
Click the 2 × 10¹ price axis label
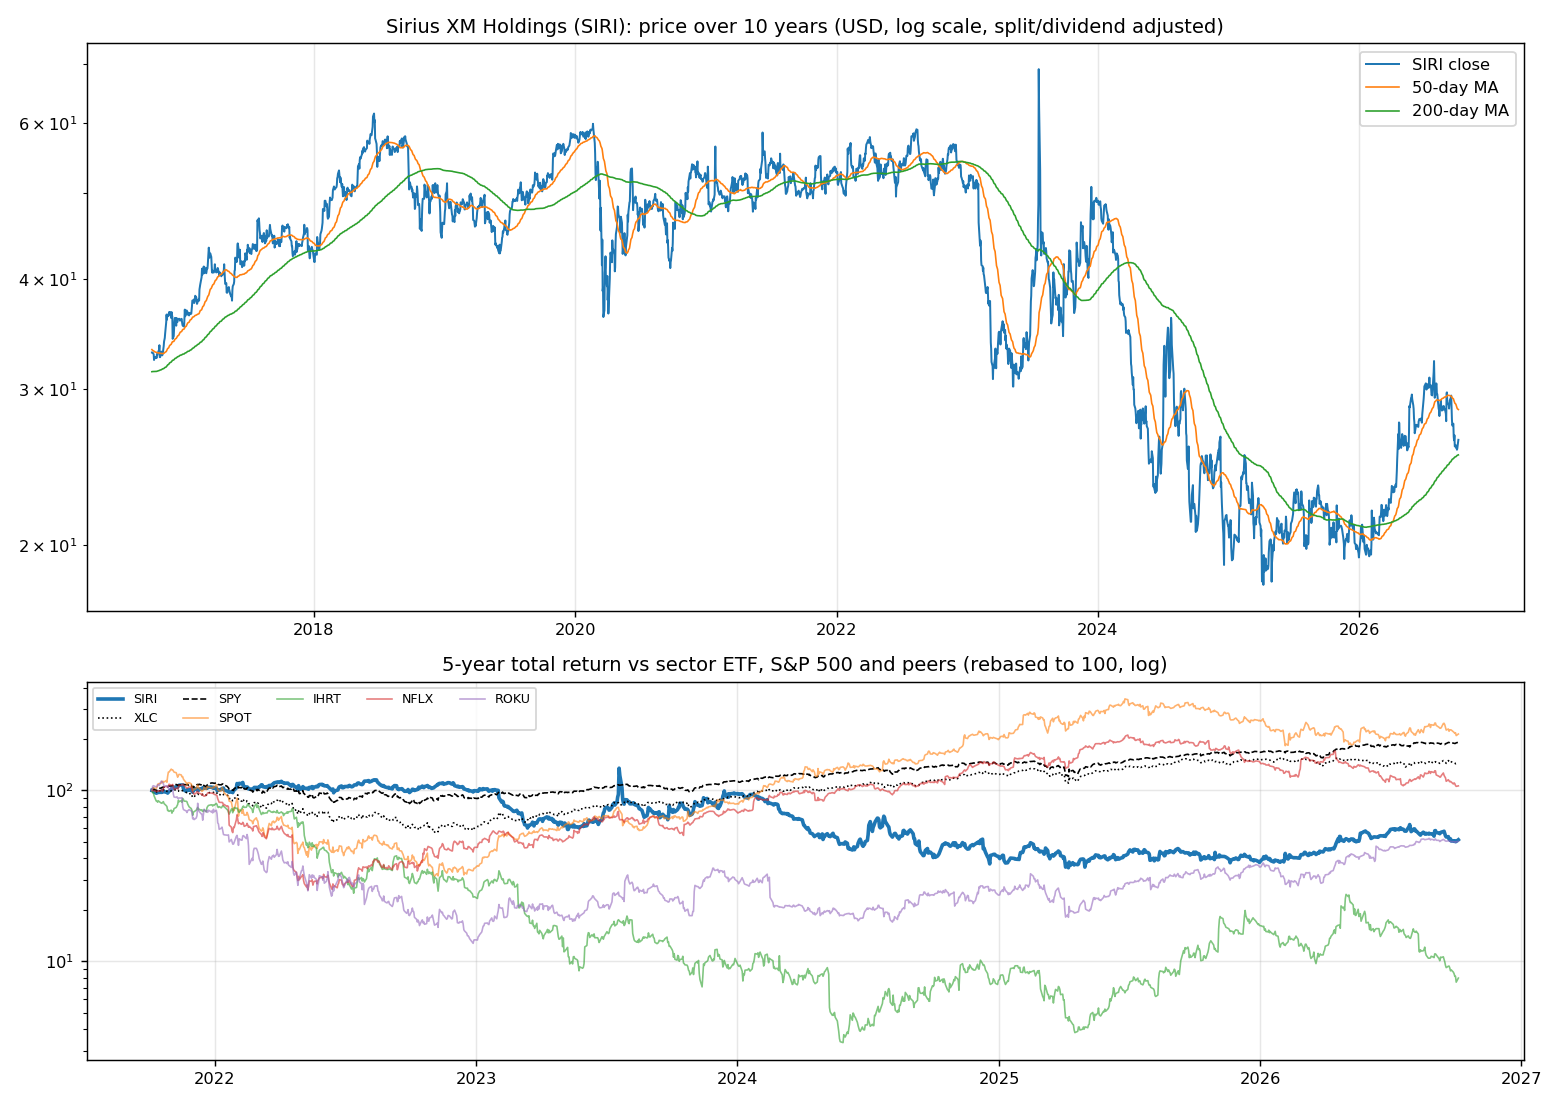(48, 545)
